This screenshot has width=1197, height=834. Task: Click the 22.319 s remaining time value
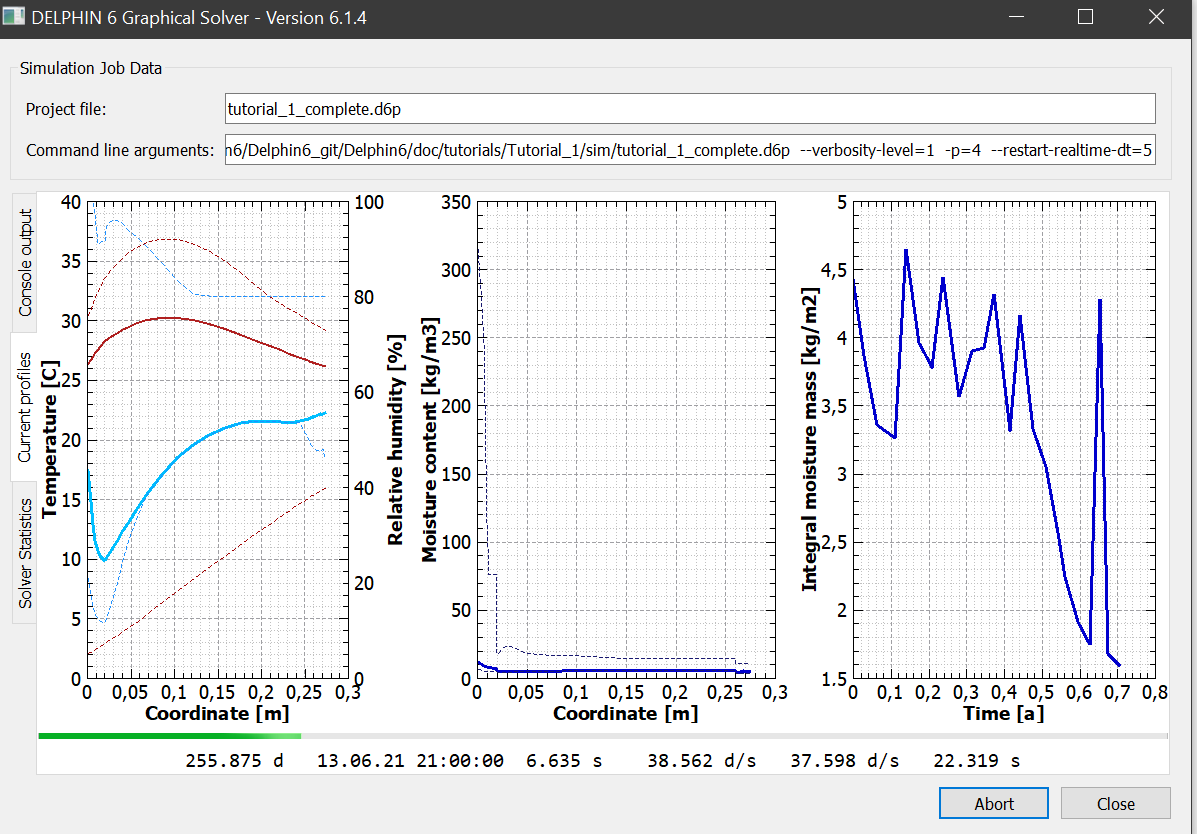point(976,761)
